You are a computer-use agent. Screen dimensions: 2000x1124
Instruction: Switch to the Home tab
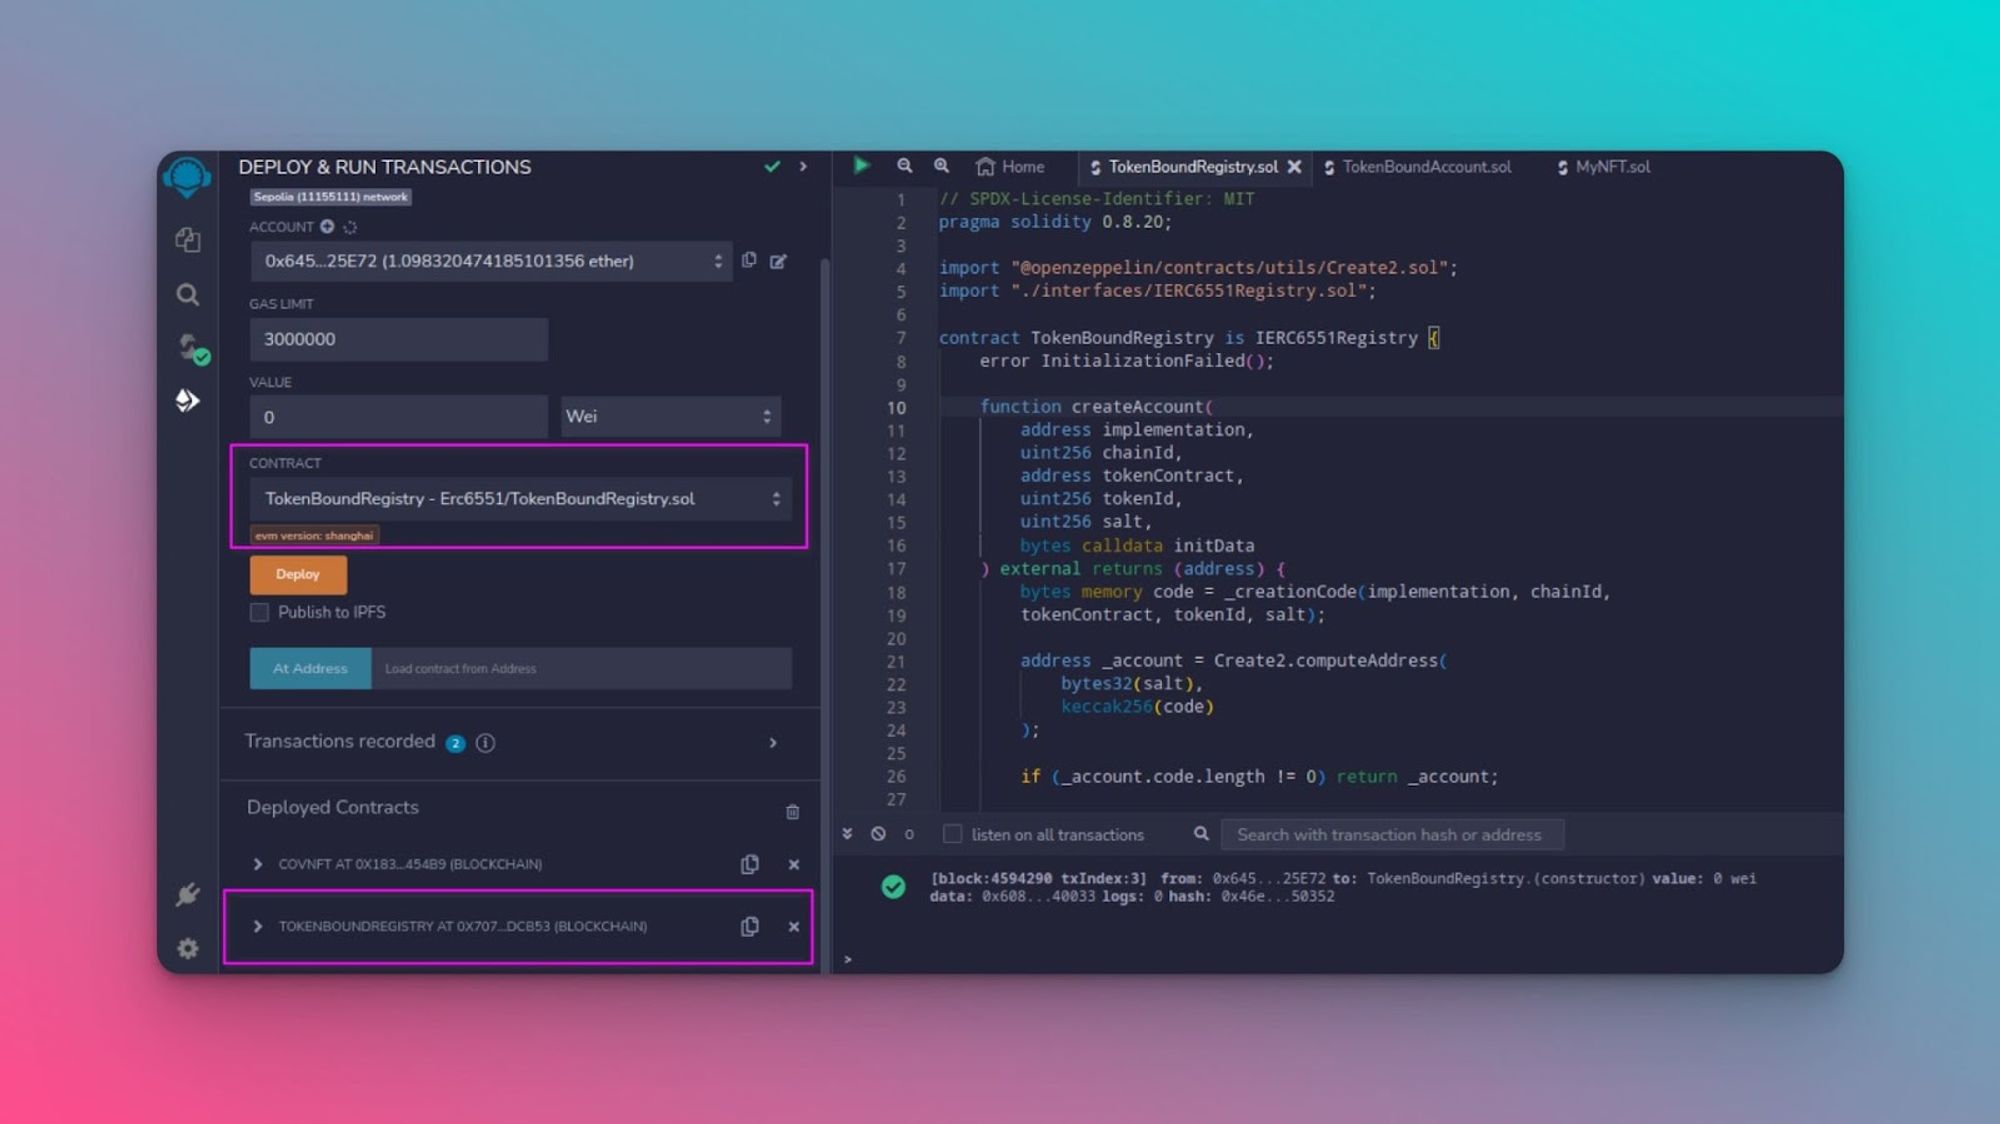click(x=1010, y=167)
